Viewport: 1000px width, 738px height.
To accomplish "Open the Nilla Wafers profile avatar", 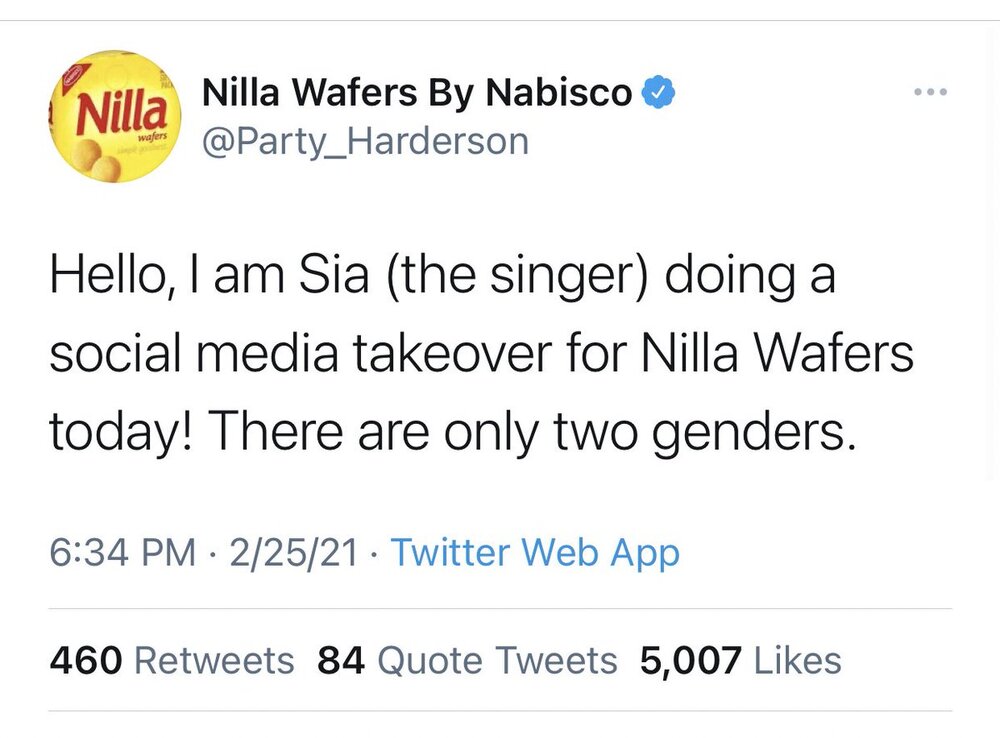I will pyautogui.click(x=114, y=116).
